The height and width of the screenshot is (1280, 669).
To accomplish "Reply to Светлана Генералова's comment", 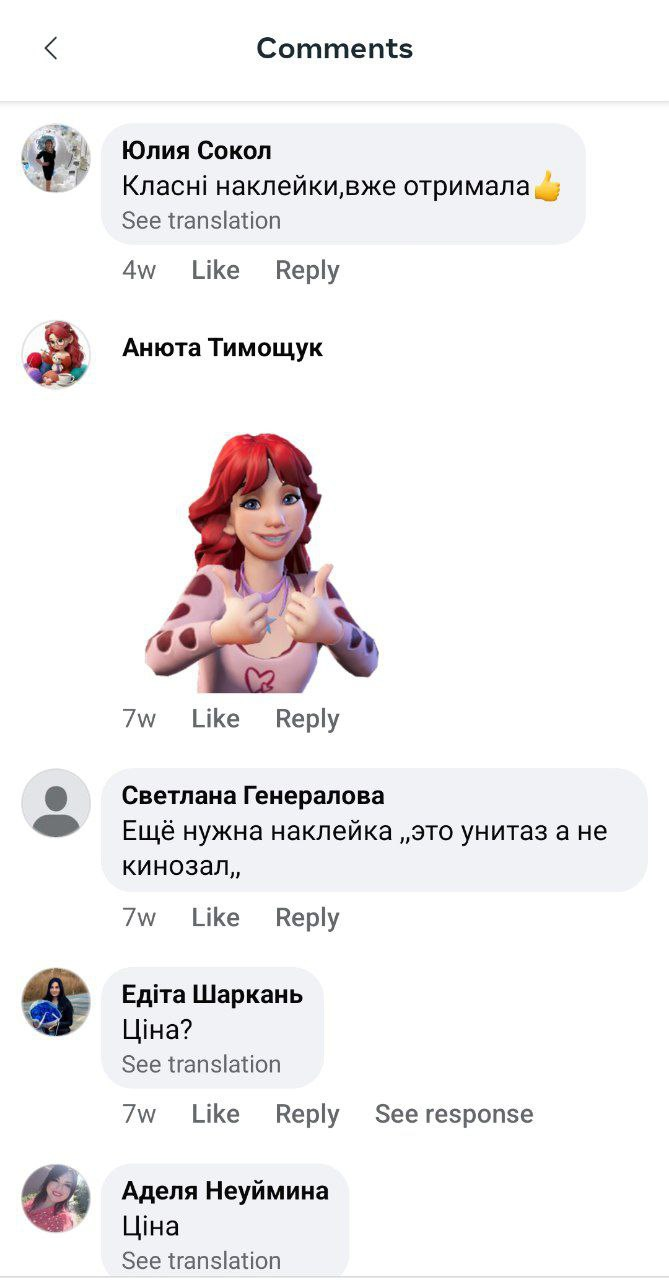I will (x=307, y=917).
